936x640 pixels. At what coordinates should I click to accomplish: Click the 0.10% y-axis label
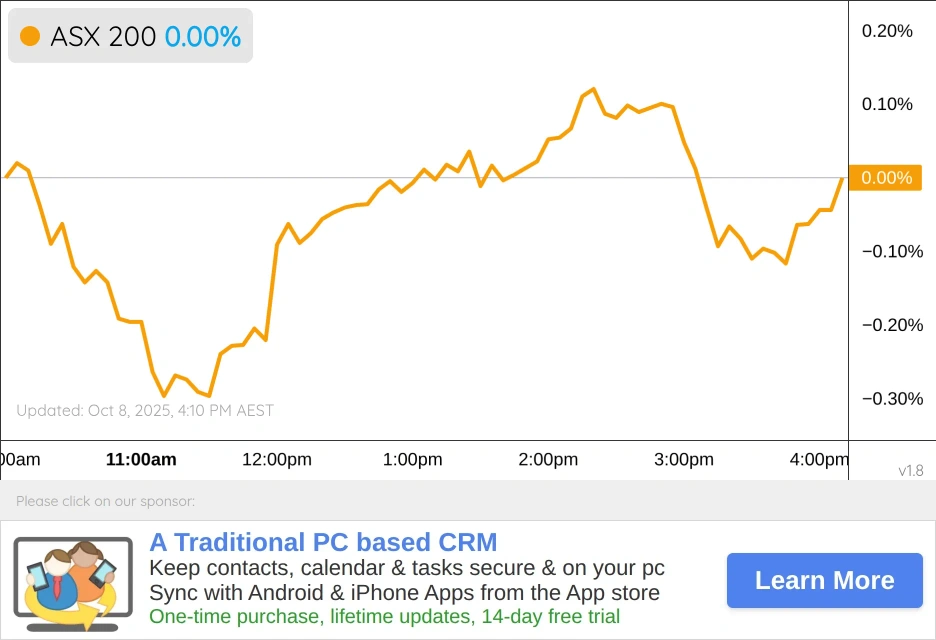coord(887,104)
